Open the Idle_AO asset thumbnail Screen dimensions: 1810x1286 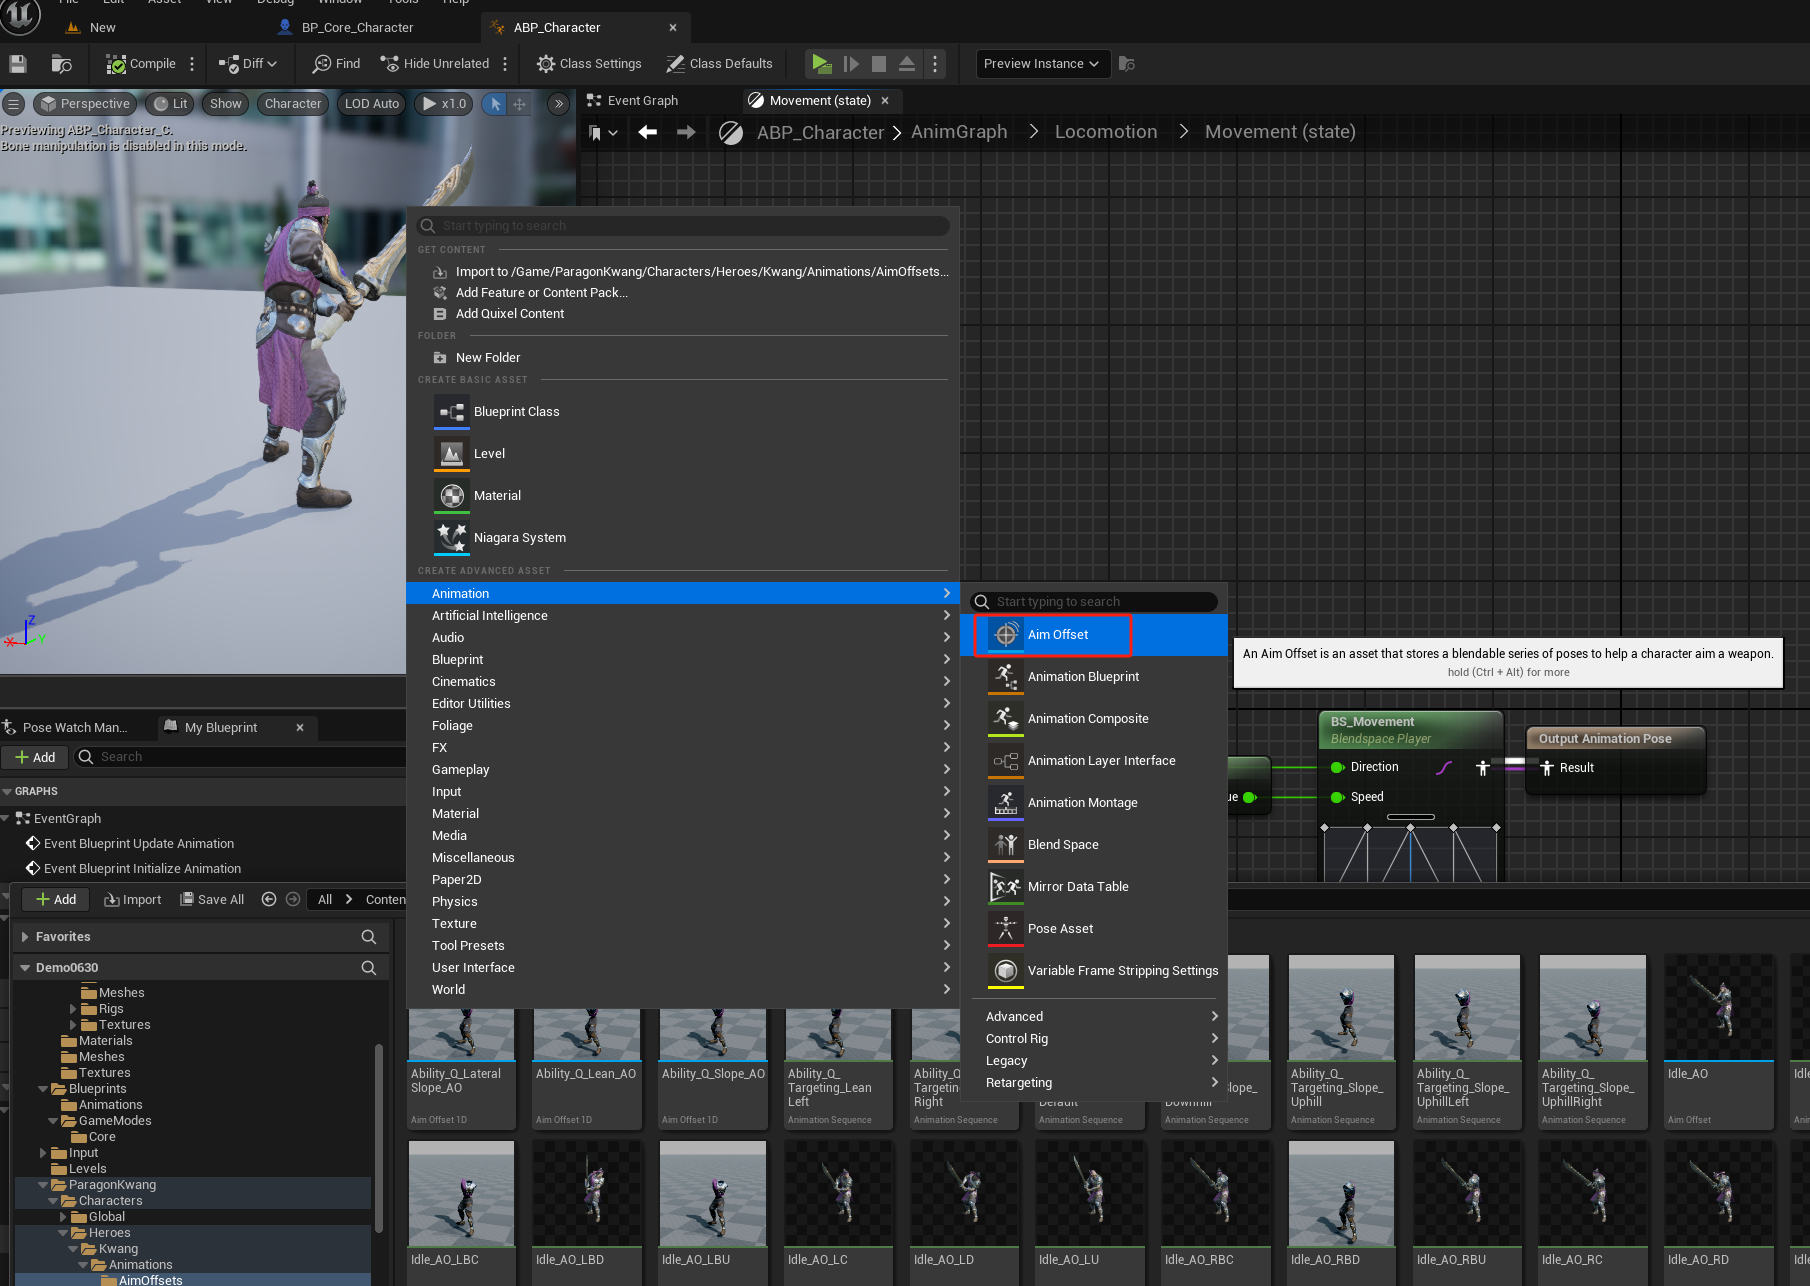(1719, 1007)
